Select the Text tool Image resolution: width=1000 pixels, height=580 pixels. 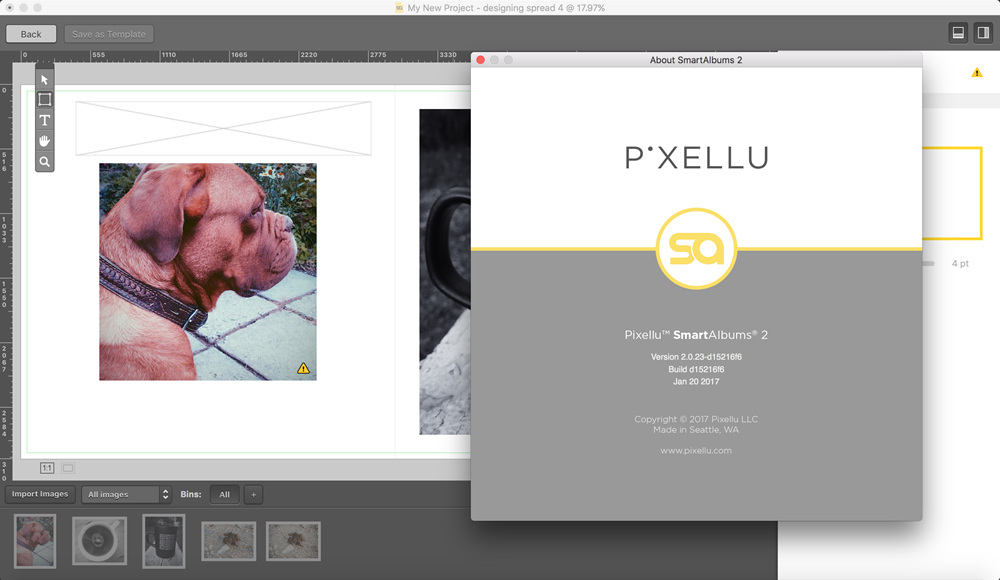pyautogui.click(x=44, y=121)
